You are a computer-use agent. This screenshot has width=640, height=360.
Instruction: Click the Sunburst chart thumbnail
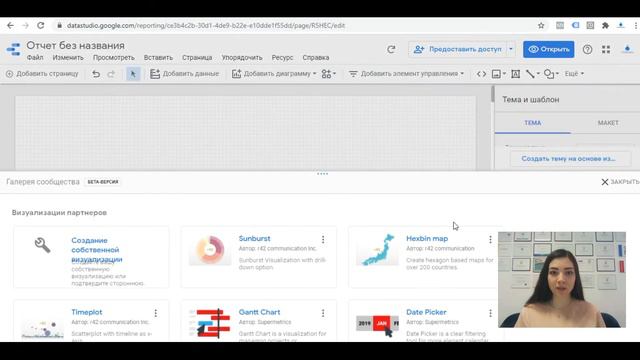[x=210, y=249]
